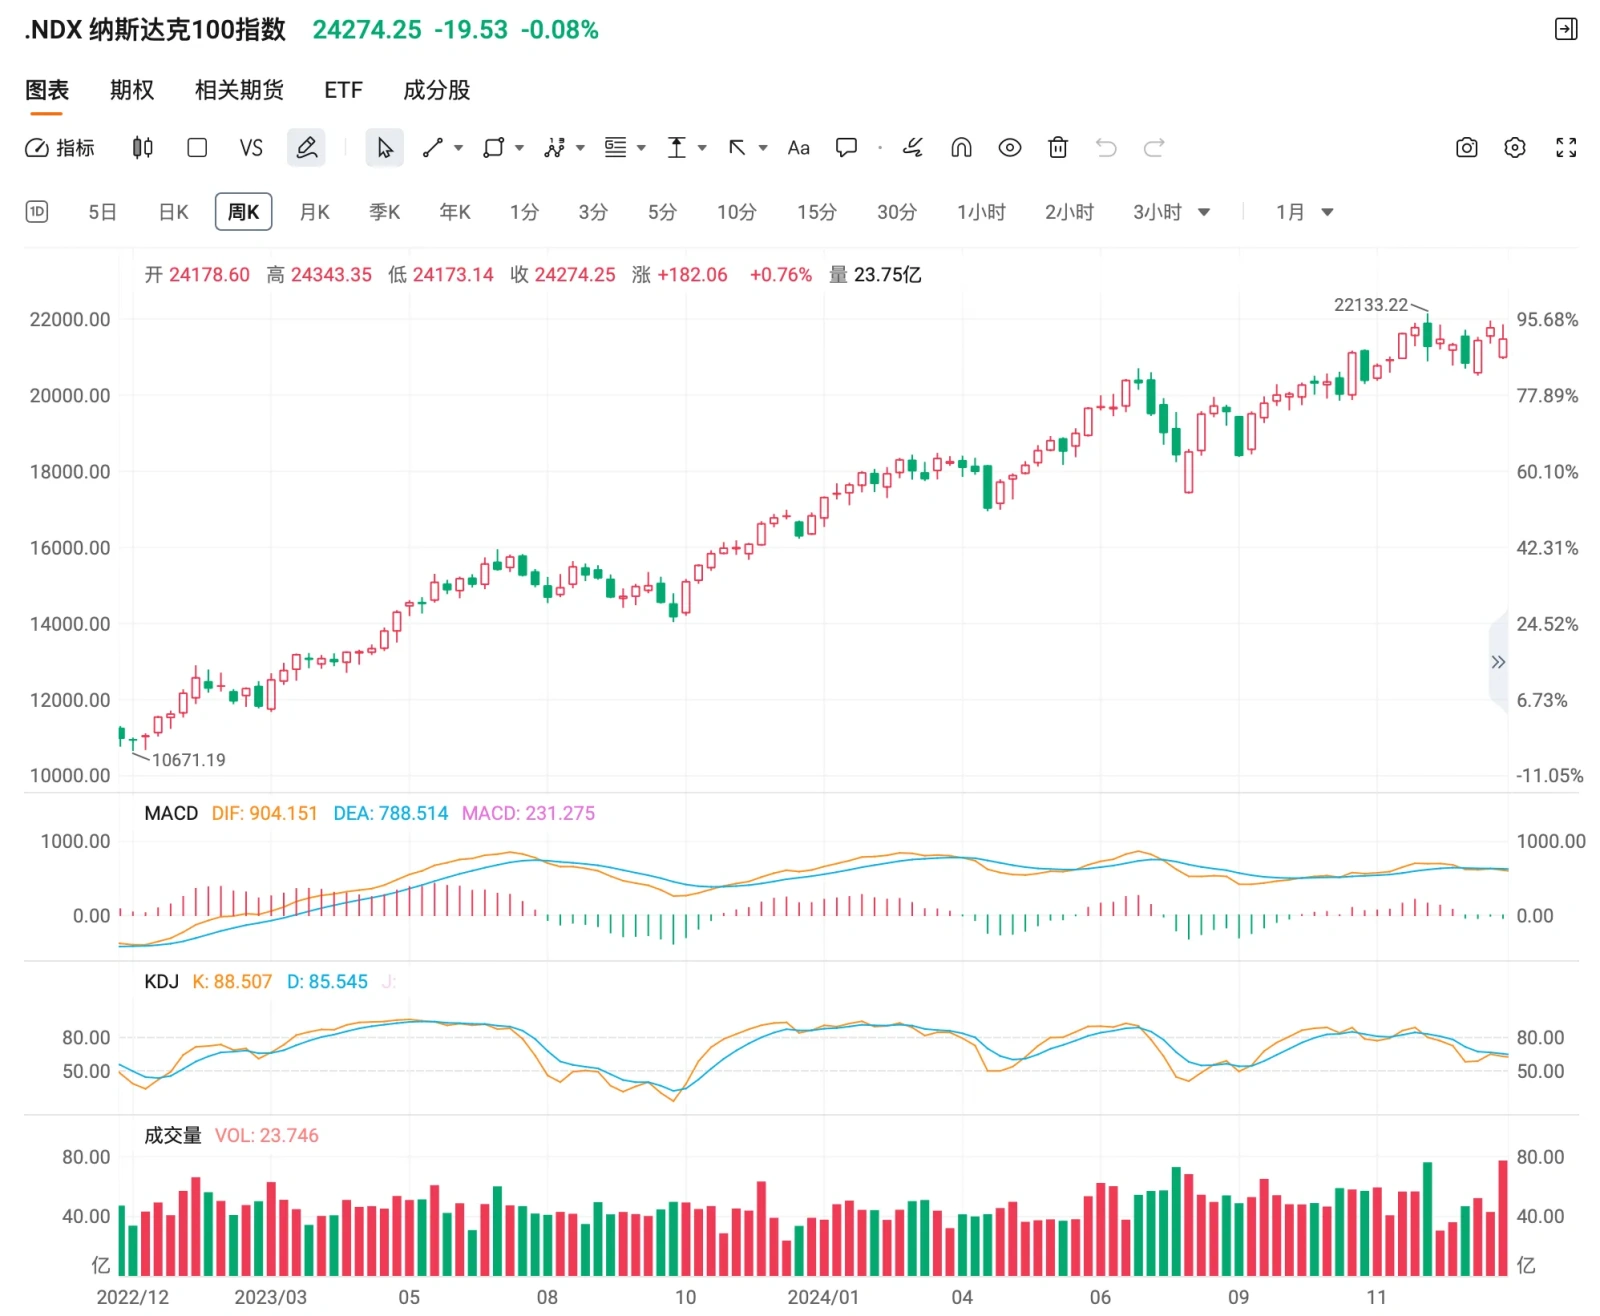
Task: Open the 成分股 tab
Action: 437,90
